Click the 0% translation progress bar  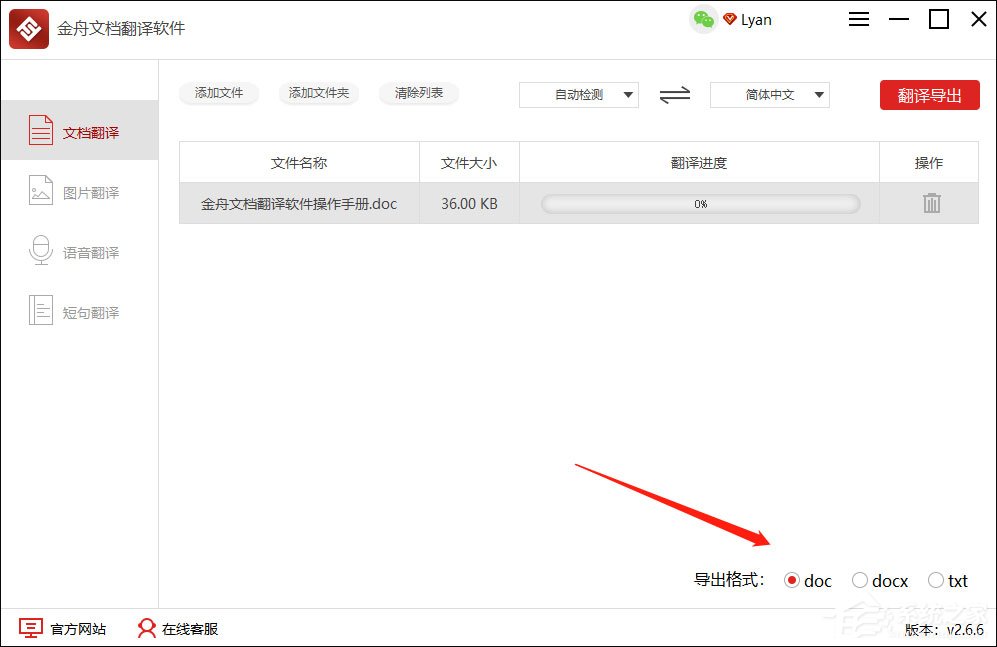(x=700, y=203)
